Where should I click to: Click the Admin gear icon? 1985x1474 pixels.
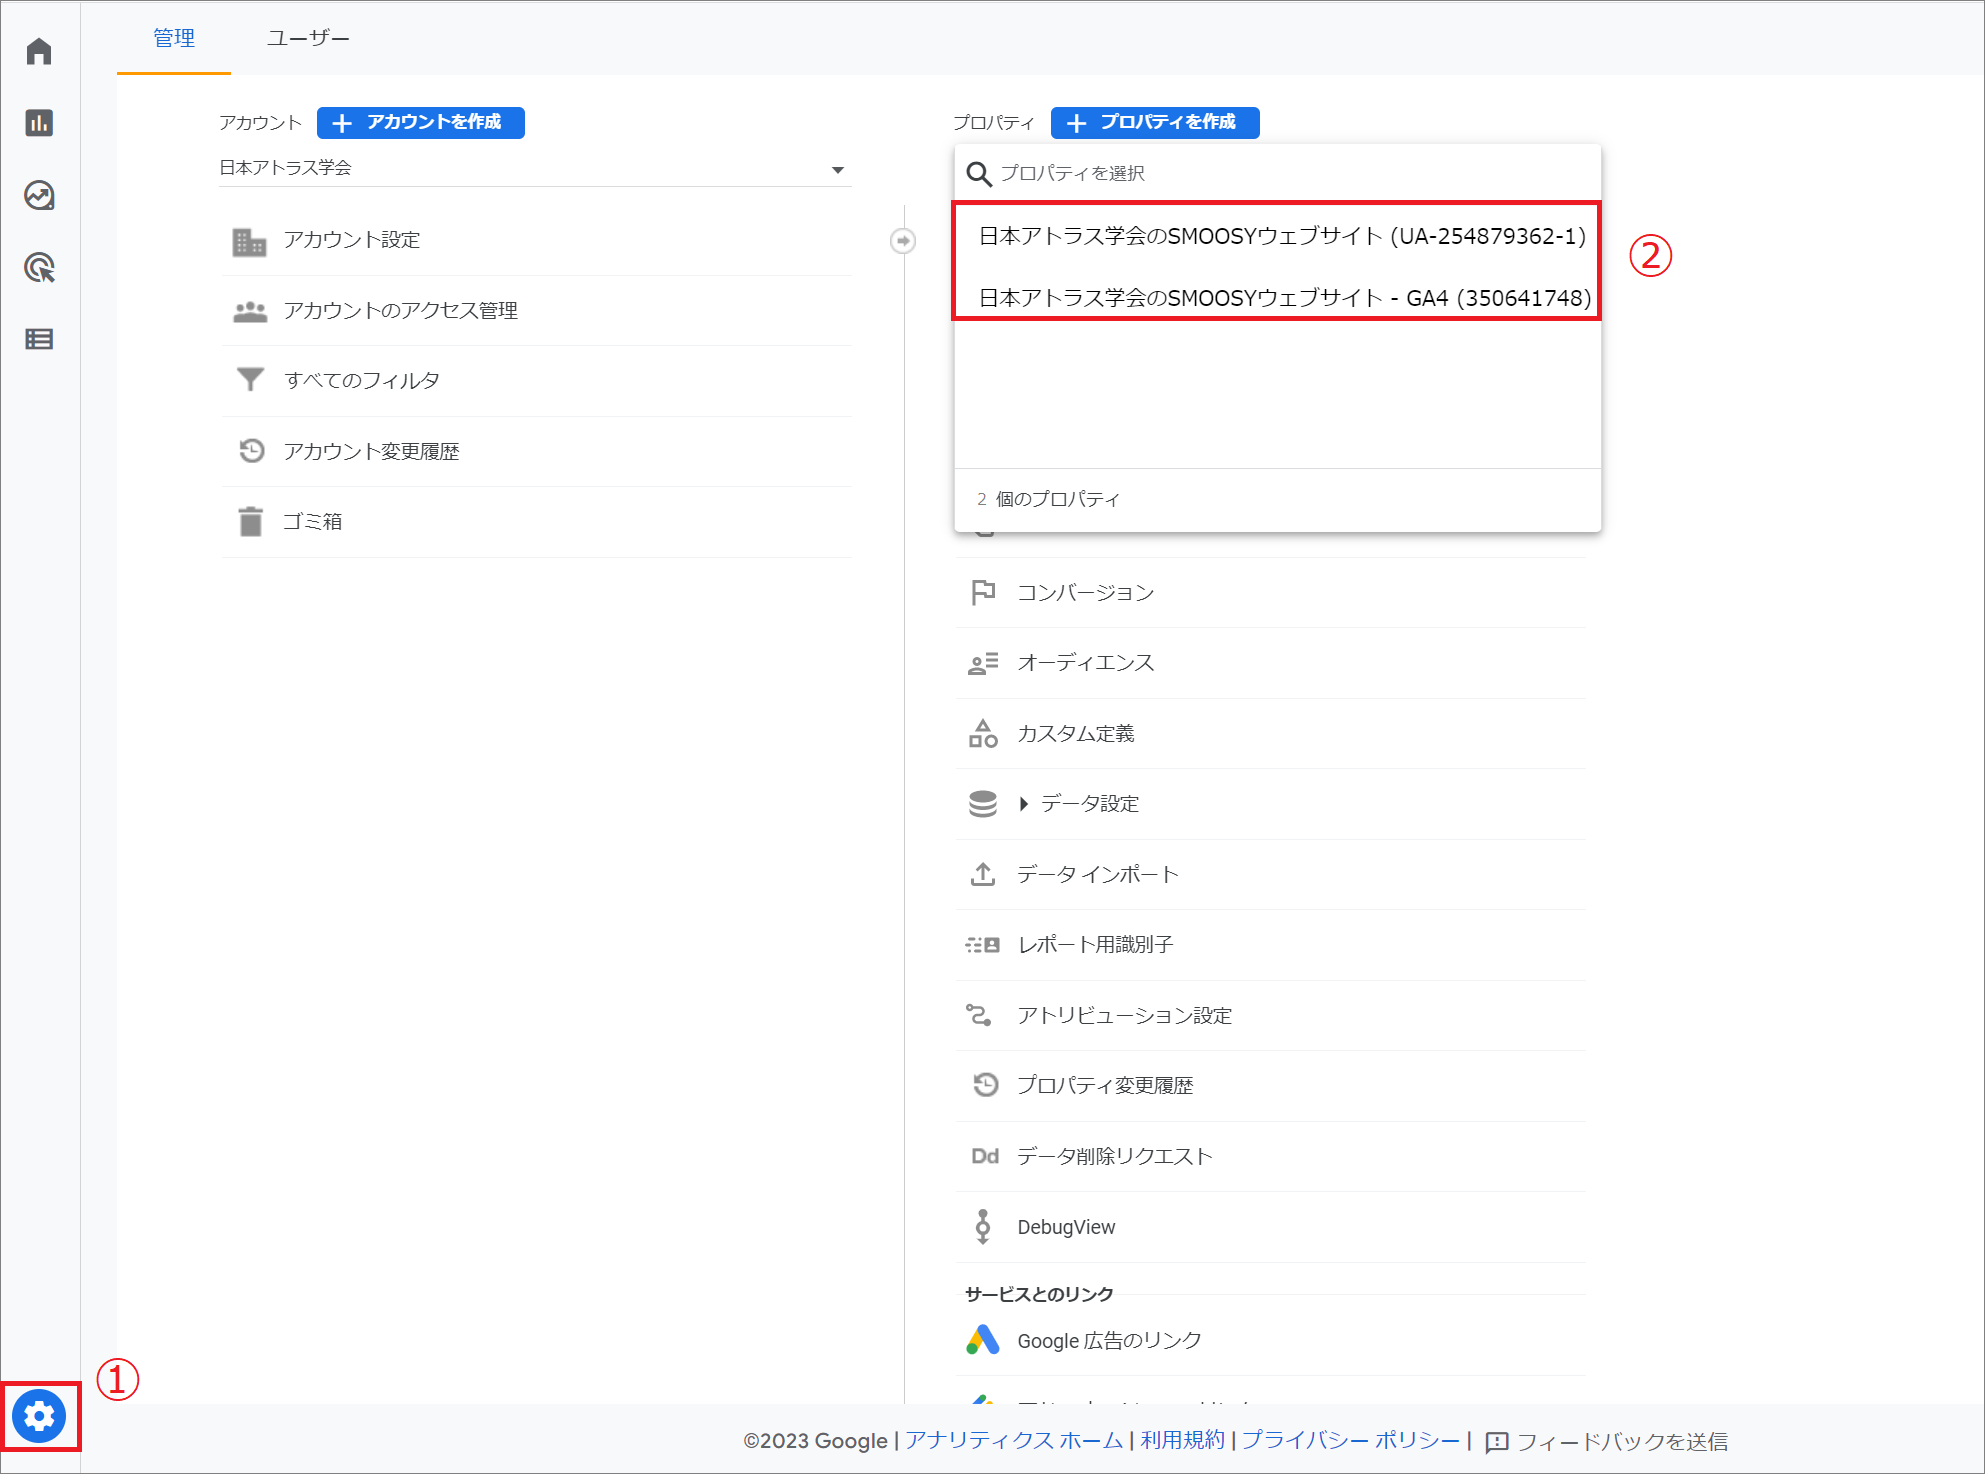click(39, 1416)
